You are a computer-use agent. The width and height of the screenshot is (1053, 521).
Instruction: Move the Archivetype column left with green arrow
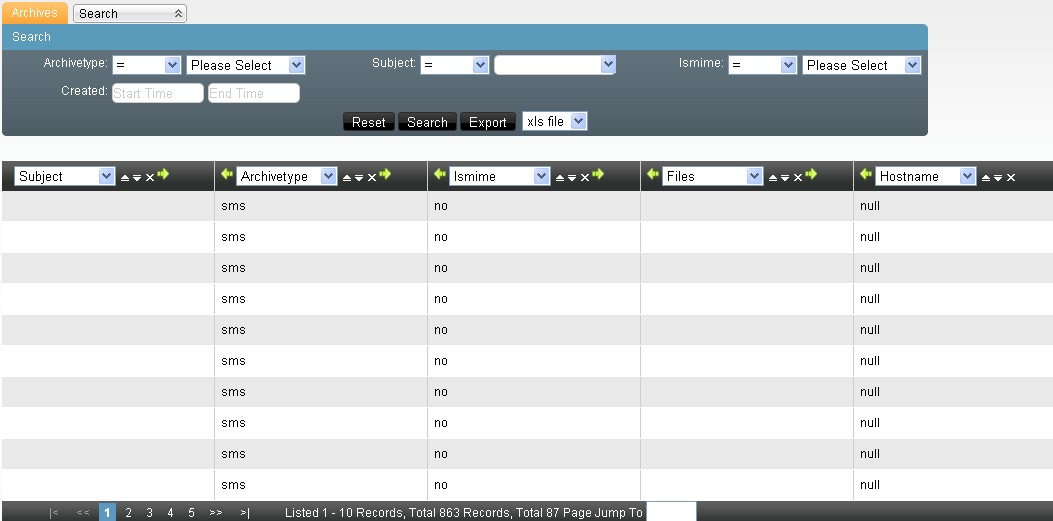(226, 175)
